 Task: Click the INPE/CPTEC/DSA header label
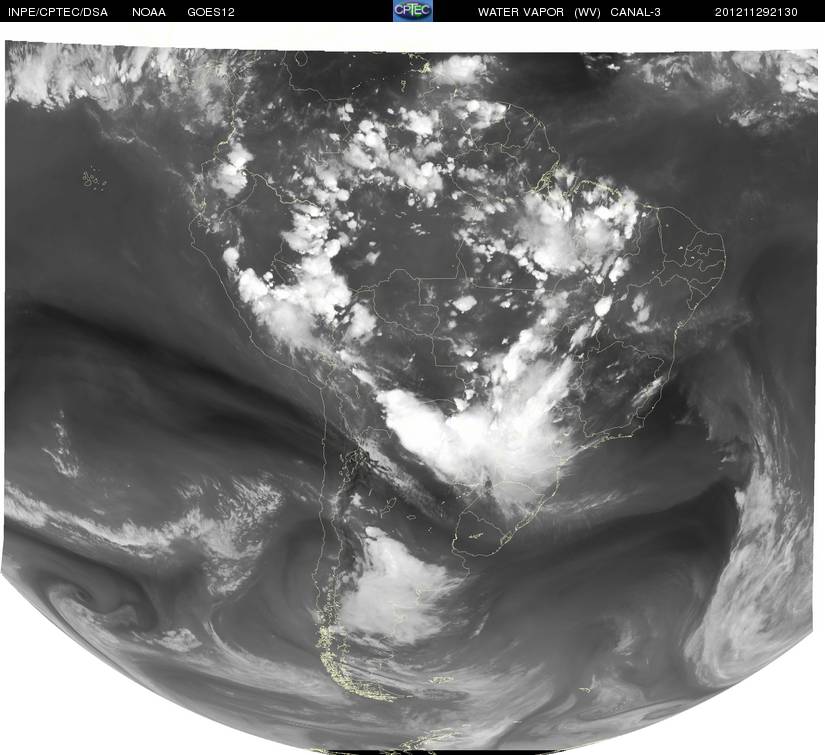pyautogui.click(x=58, y=12)
